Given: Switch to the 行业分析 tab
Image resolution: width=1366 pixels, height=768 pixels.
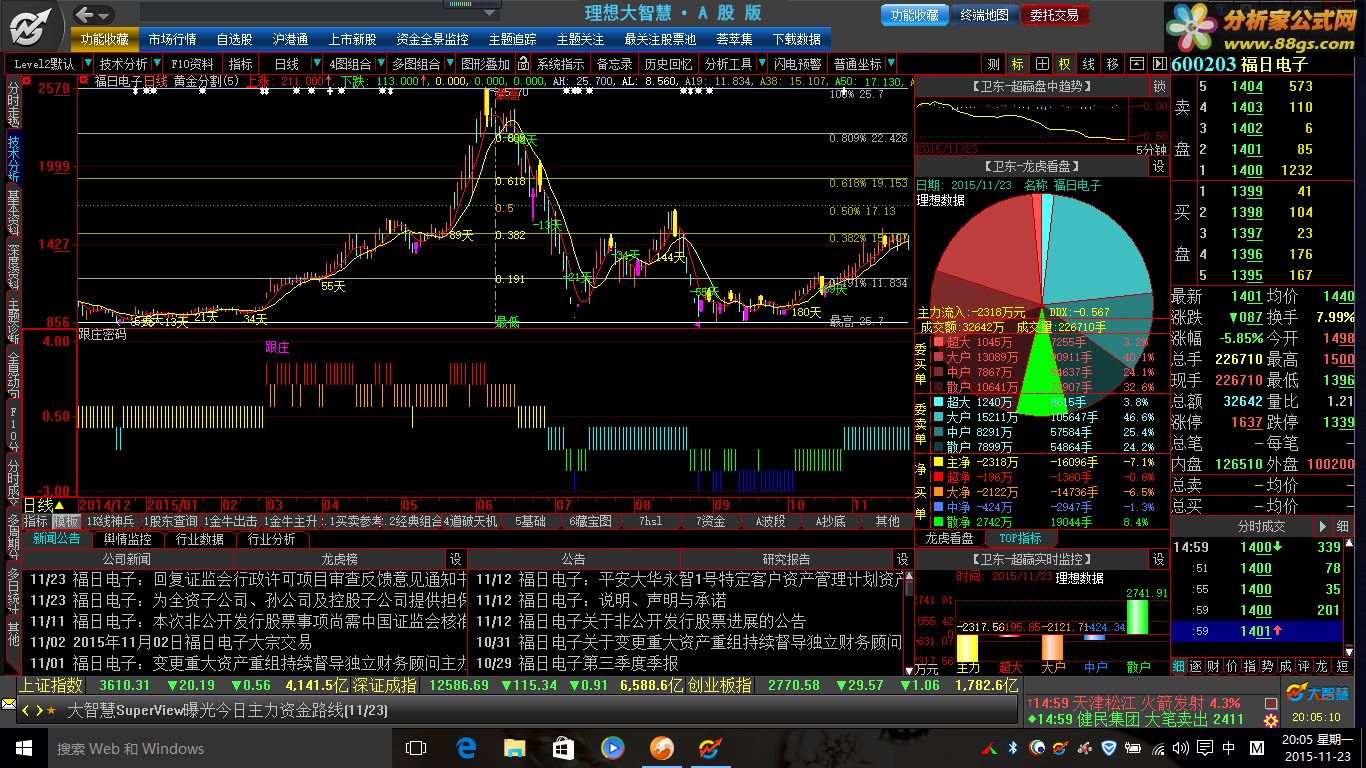Looking at the screenshot, I should click(271, 539).
